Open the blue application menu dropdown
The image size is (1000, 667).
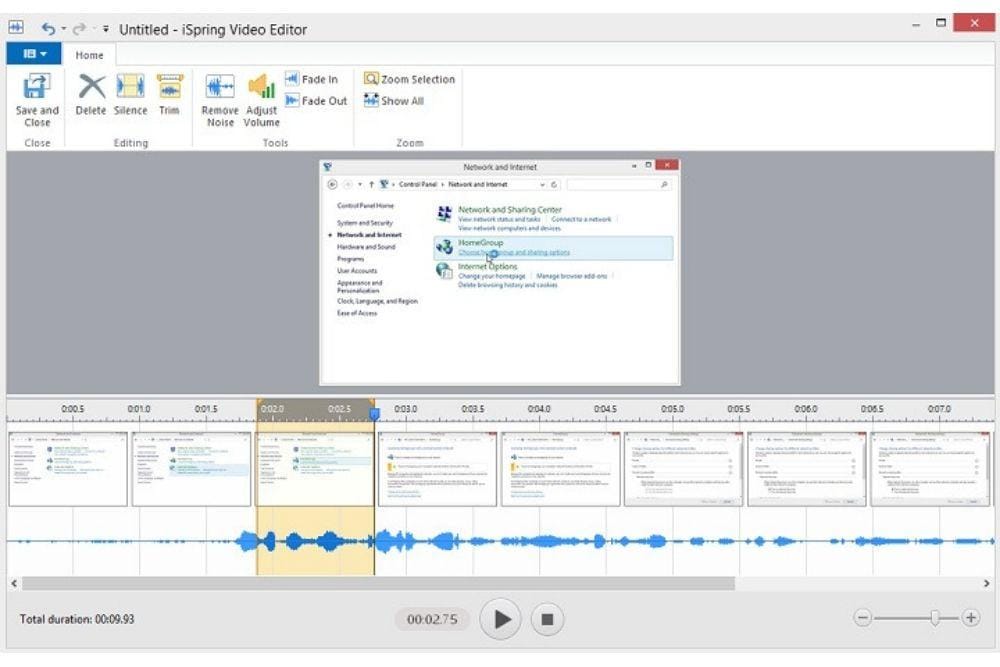coord(35,55)
